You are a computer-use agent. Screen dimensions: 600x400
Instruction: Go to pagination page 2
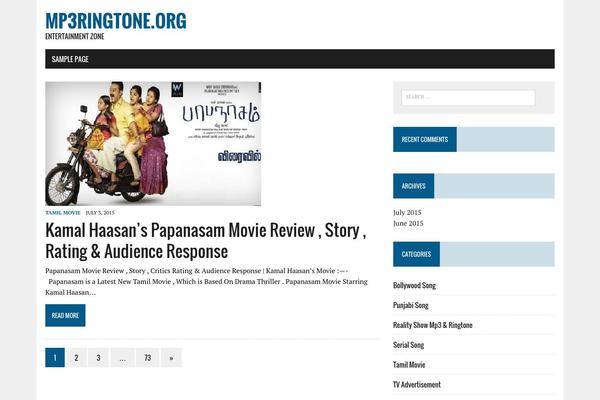coord(77,358)
